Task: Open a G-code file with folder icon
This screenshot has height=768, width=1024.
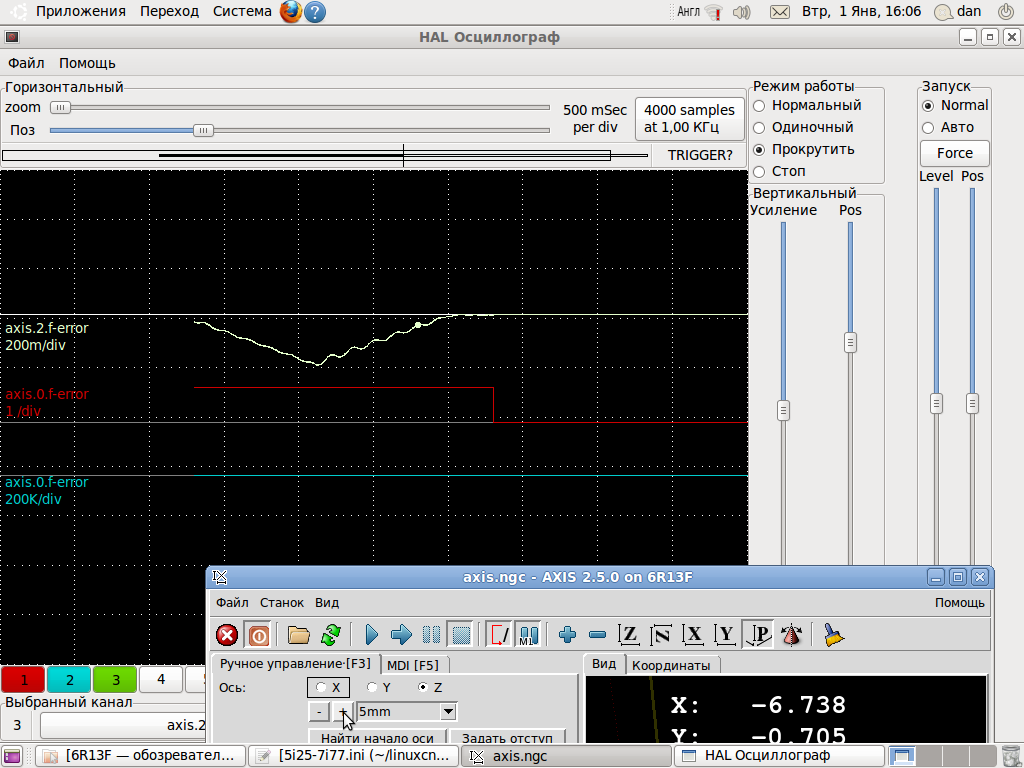Action: point(298,635)
